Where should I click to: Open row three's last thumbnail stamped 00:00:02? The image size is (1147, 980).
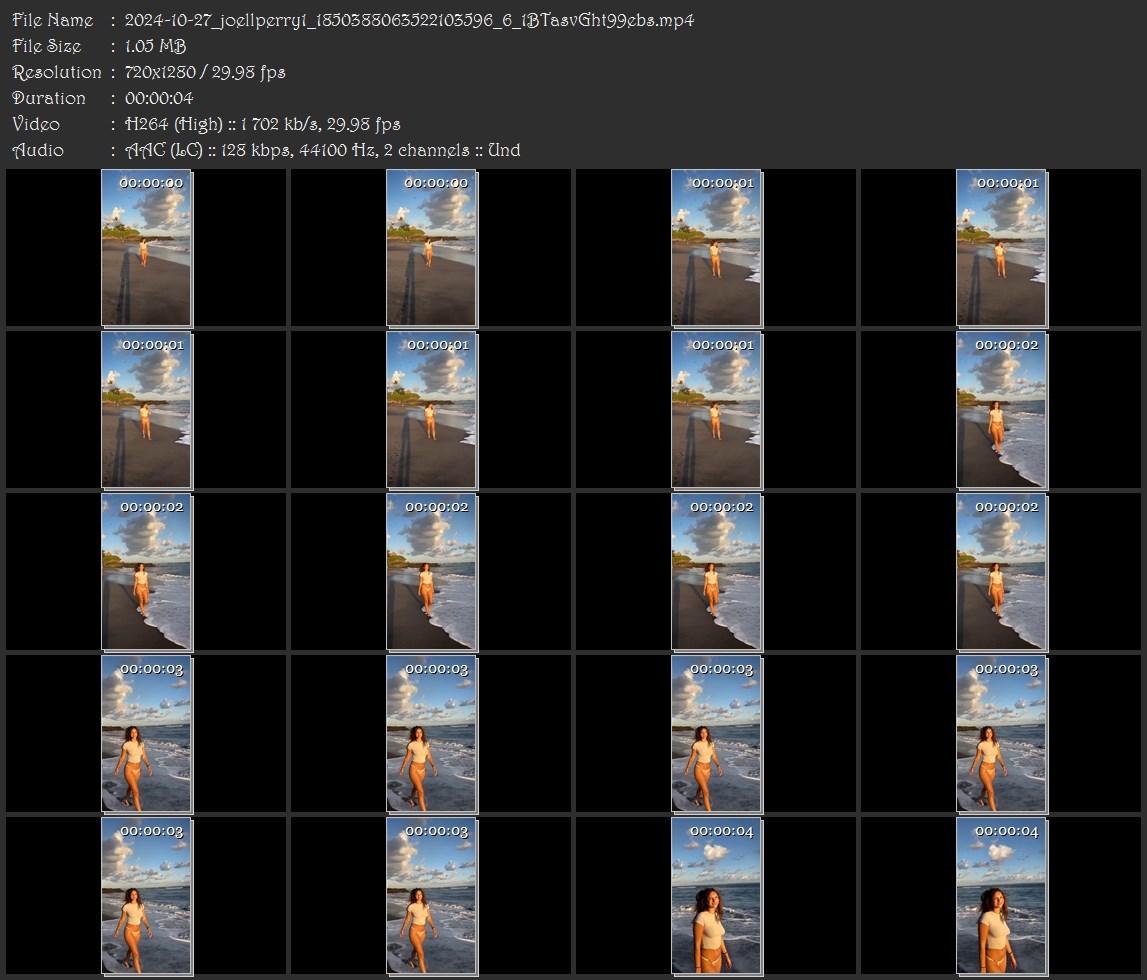tap(1001, 572)
